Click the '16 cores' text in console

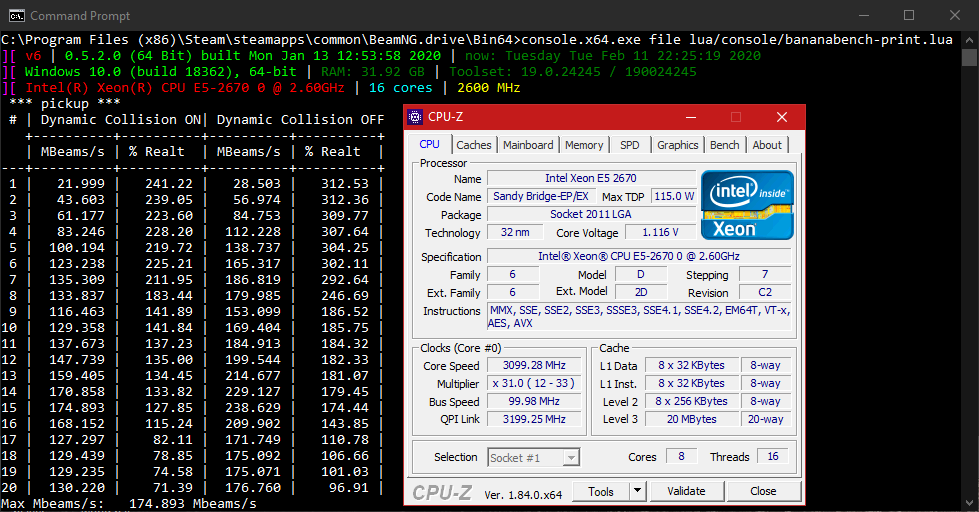(400, 87)
